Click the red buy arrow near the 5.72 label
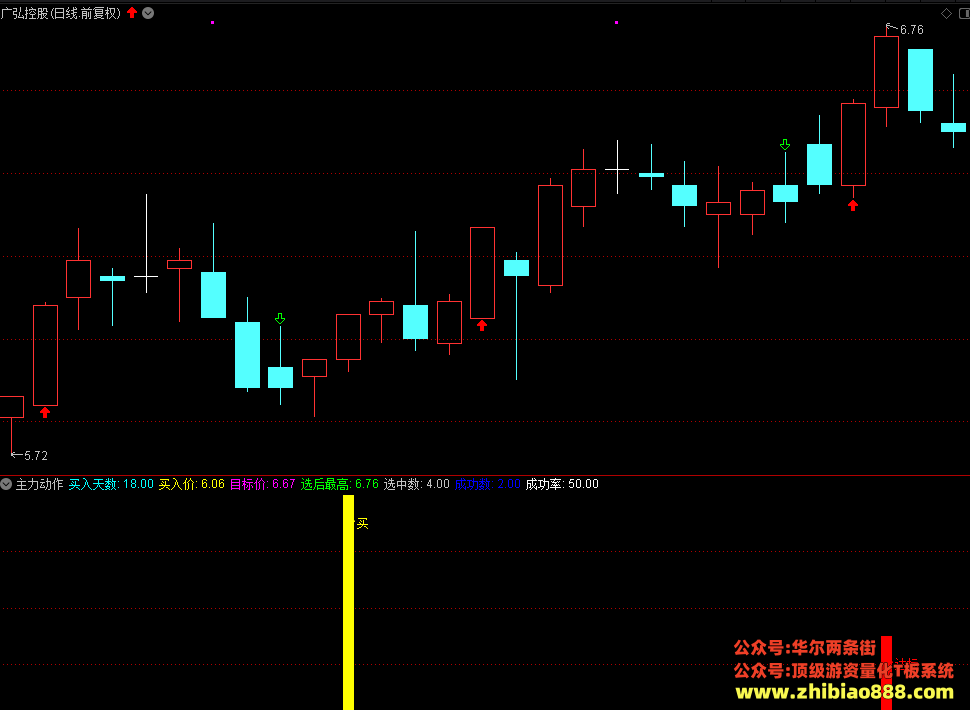This screenshot has height=710, width=970. (x=45, y=413)
